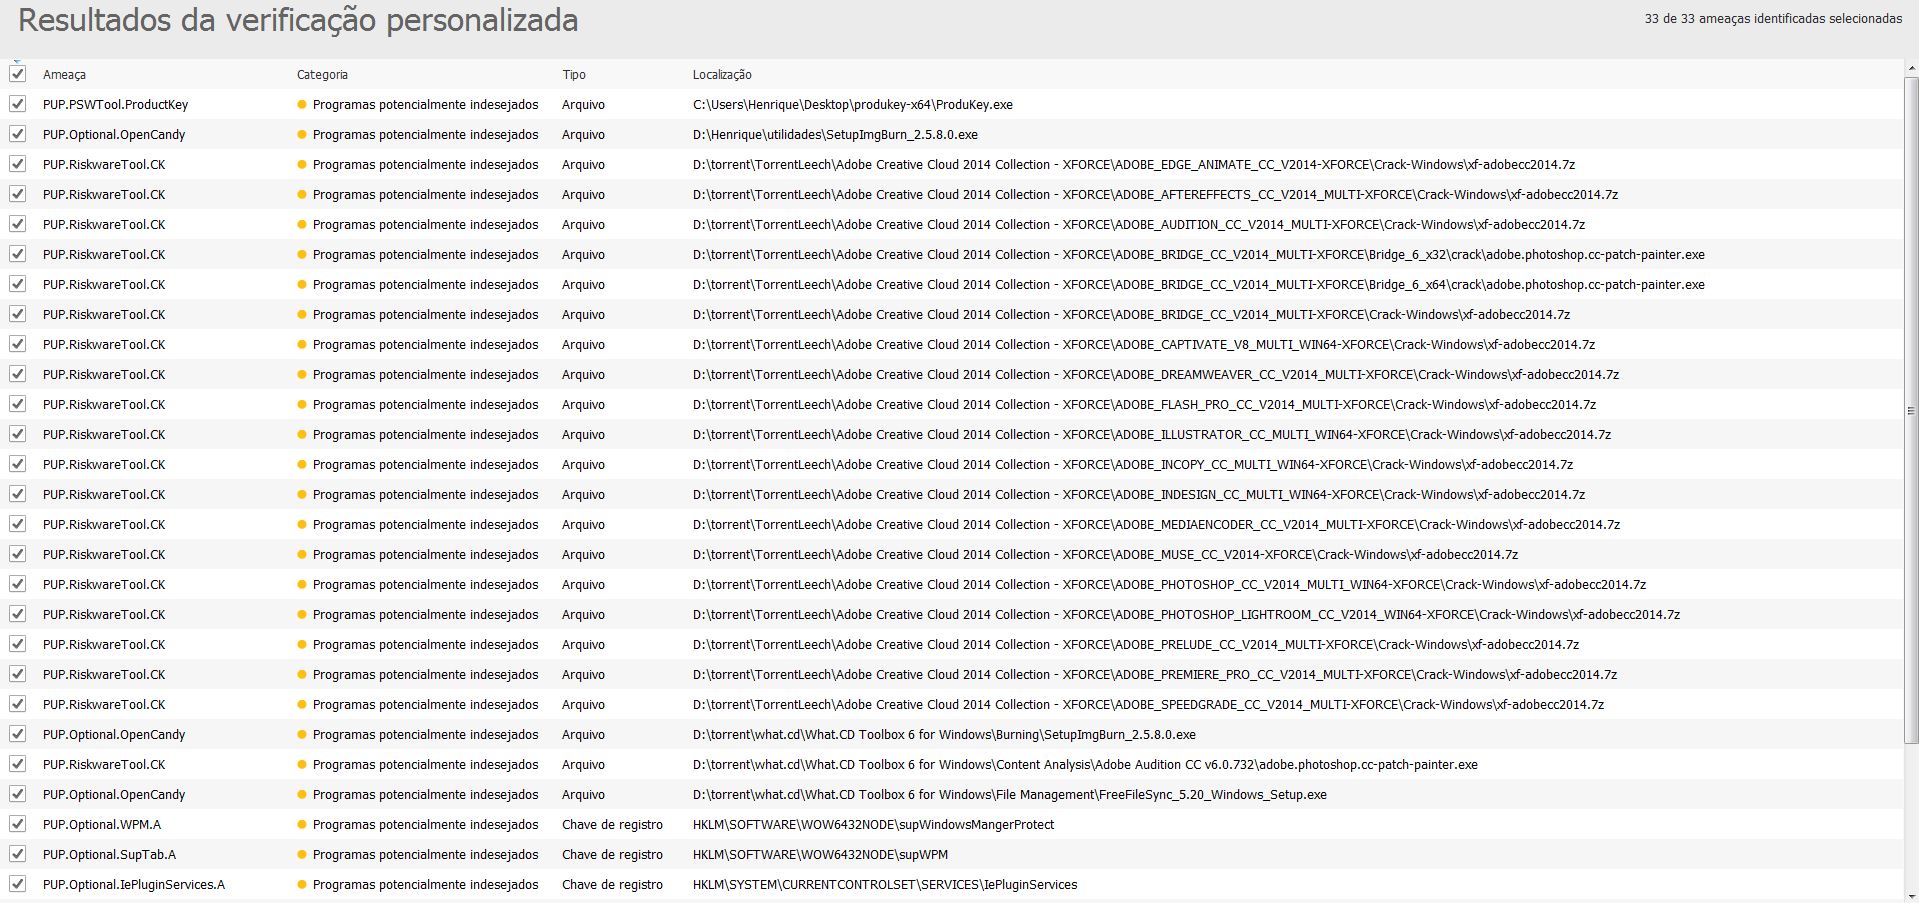Uncheck checkbox for ADOBE_CAPTIVATE_V8 row
The image size is (1919, 903).
(18, 344)
